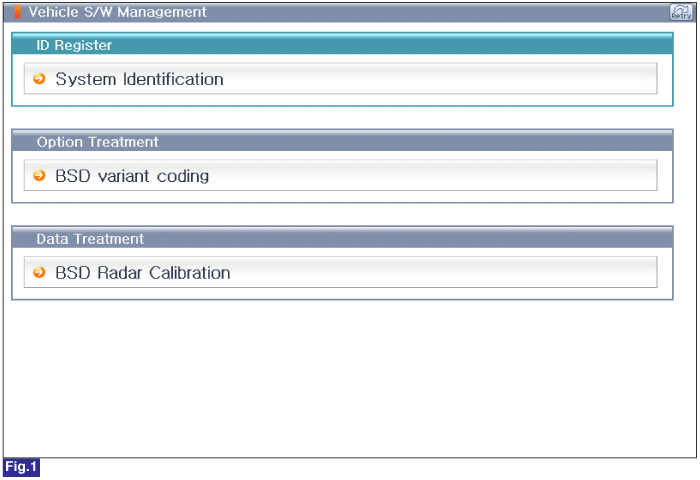Click the orange Vehicle S/W Management title icon

tap(17, 12)
